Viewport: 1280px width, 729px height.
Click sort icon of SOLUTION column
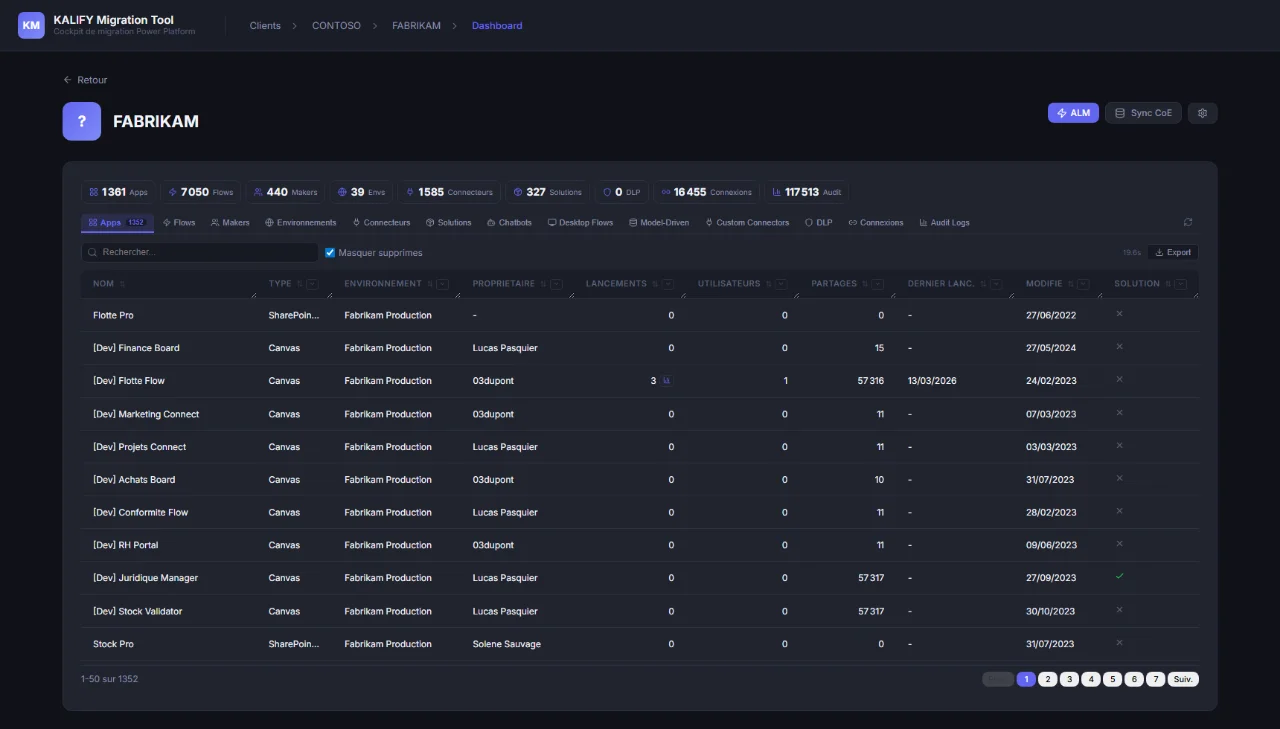(x=1167, y=284)
